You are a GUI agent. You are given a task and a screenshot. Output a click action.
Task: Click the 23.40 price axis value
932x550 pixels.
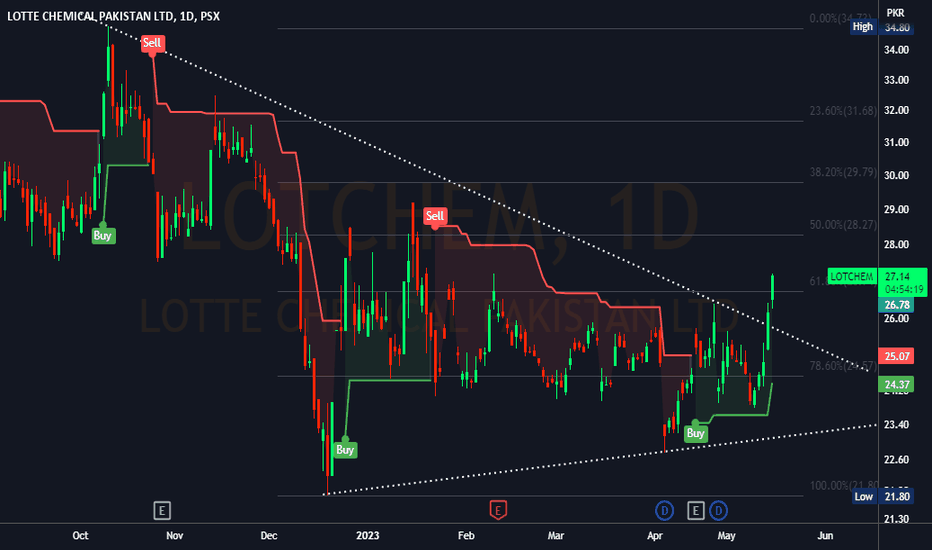click(x=896, y=425)
